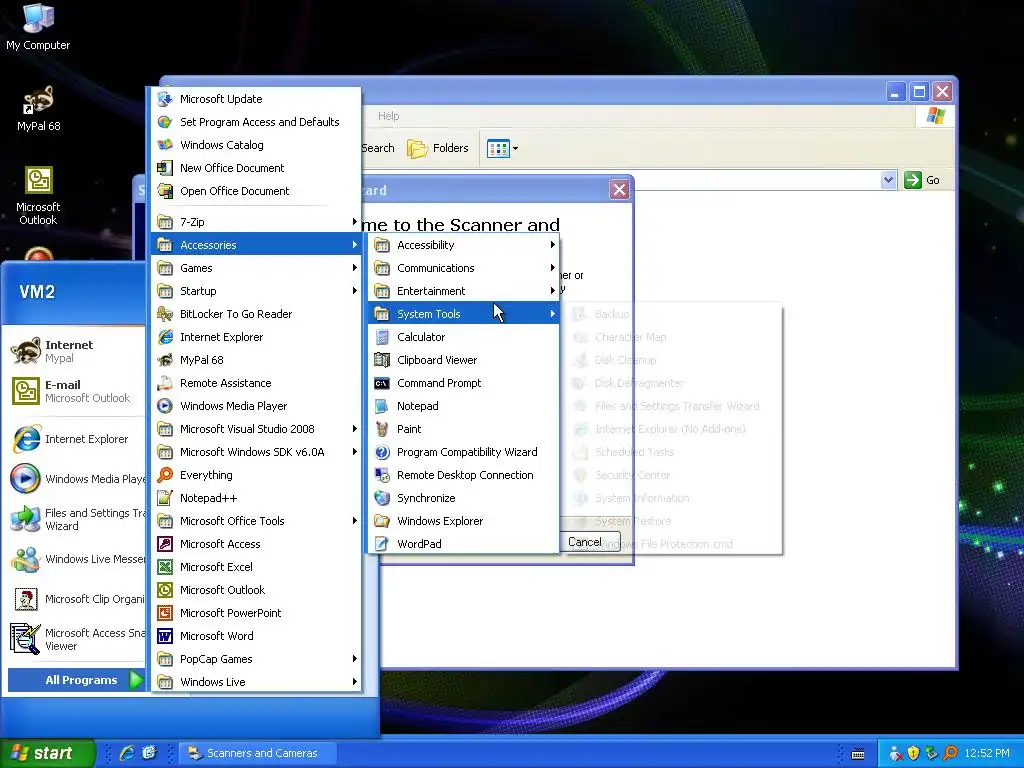This screenshot has height=768, width=1024.
Task: Open Microsoft Access Snapshot Viewer
Action: coord(76,639)
